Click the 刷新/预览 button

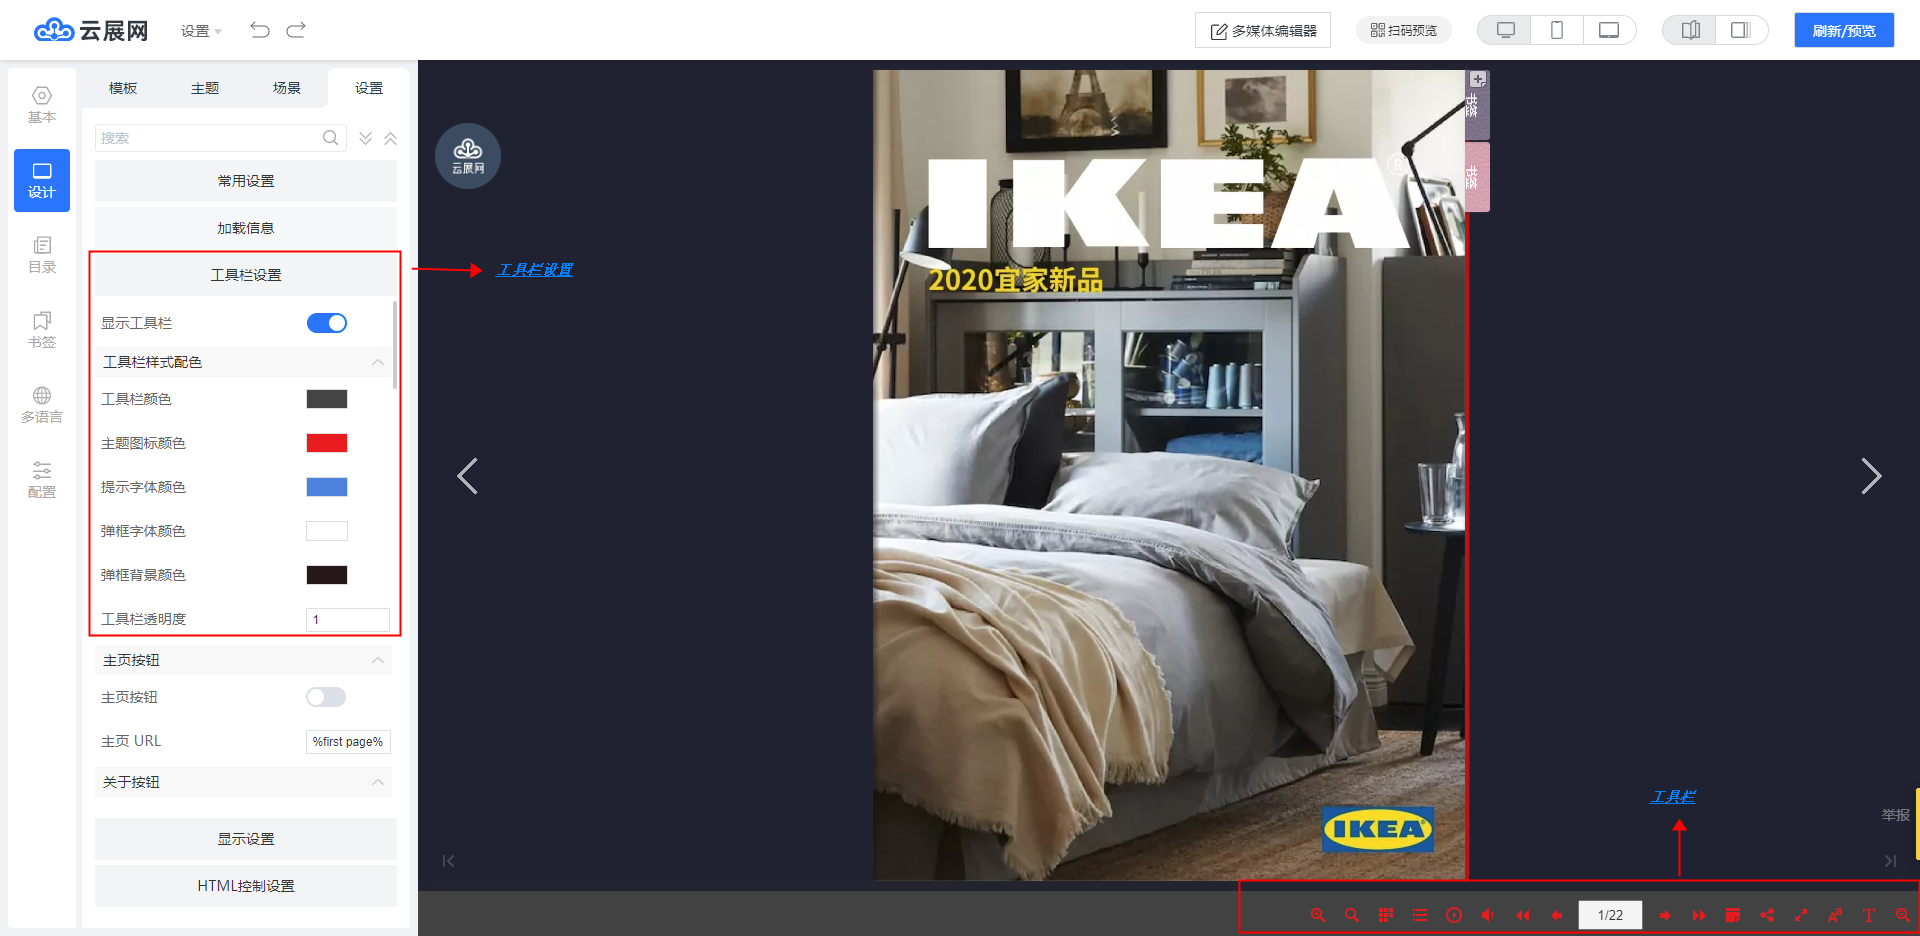coord(1844,30)
